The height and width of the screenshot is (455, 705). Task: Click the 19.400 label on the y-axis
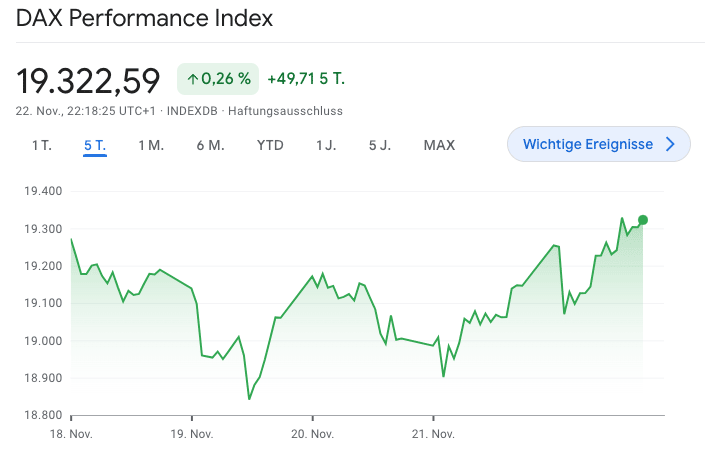click(x=42, y=191)
